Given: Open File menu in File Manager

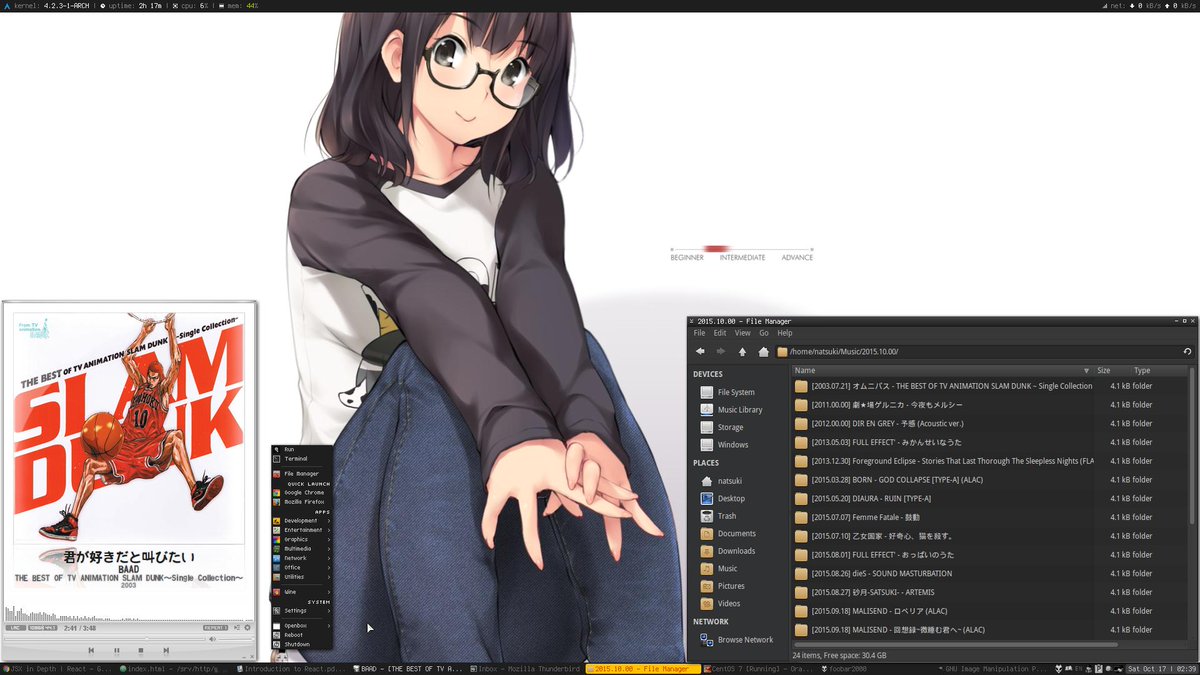Looking at the screenshot, I should point(699,333).
